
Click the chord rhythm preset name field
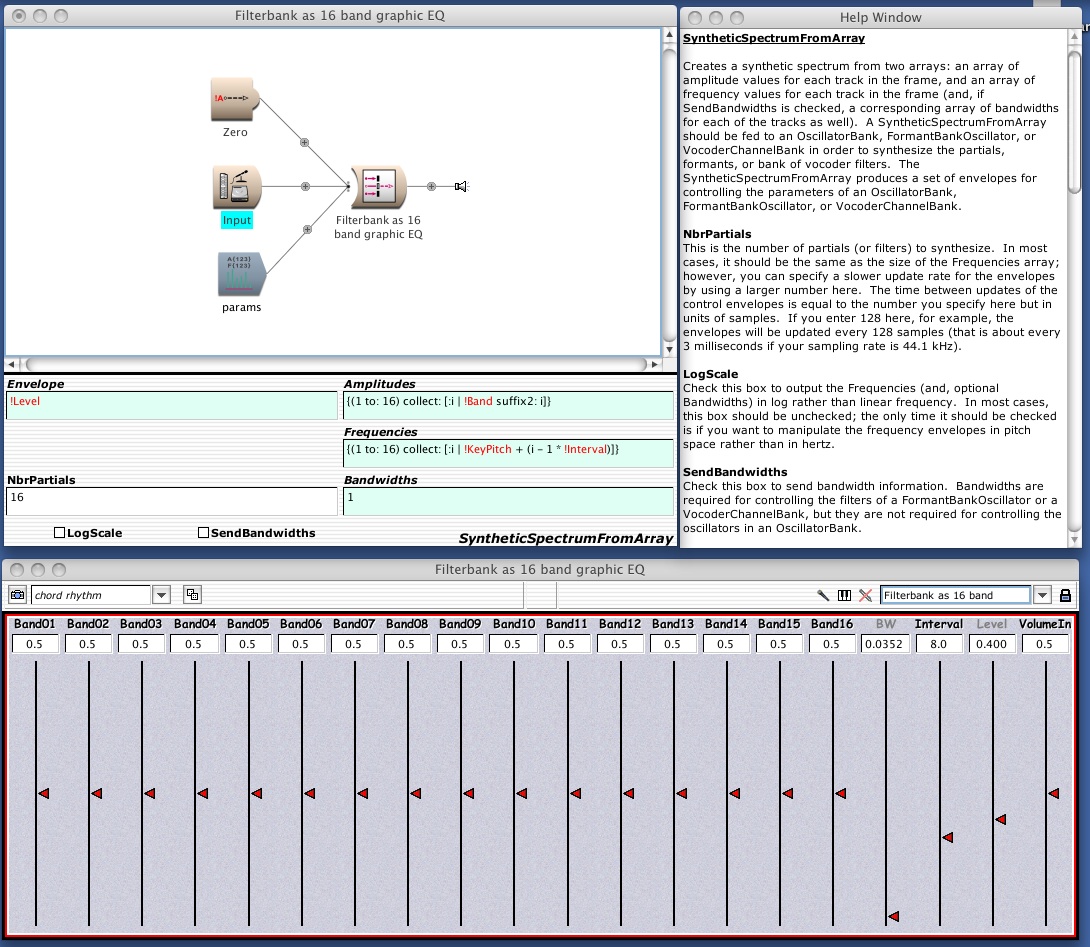(91, 595)
